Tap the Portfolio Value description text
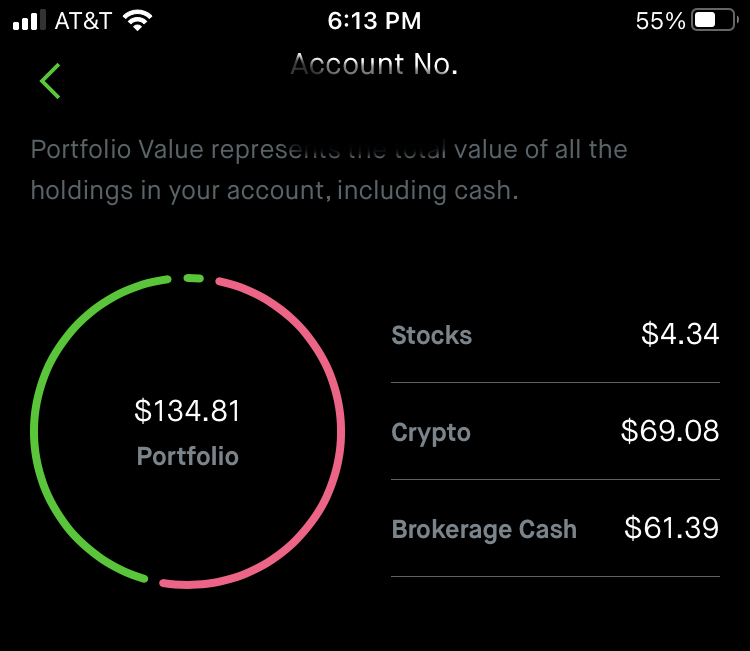Screen dimensions: 750x651 coord(328,170)
